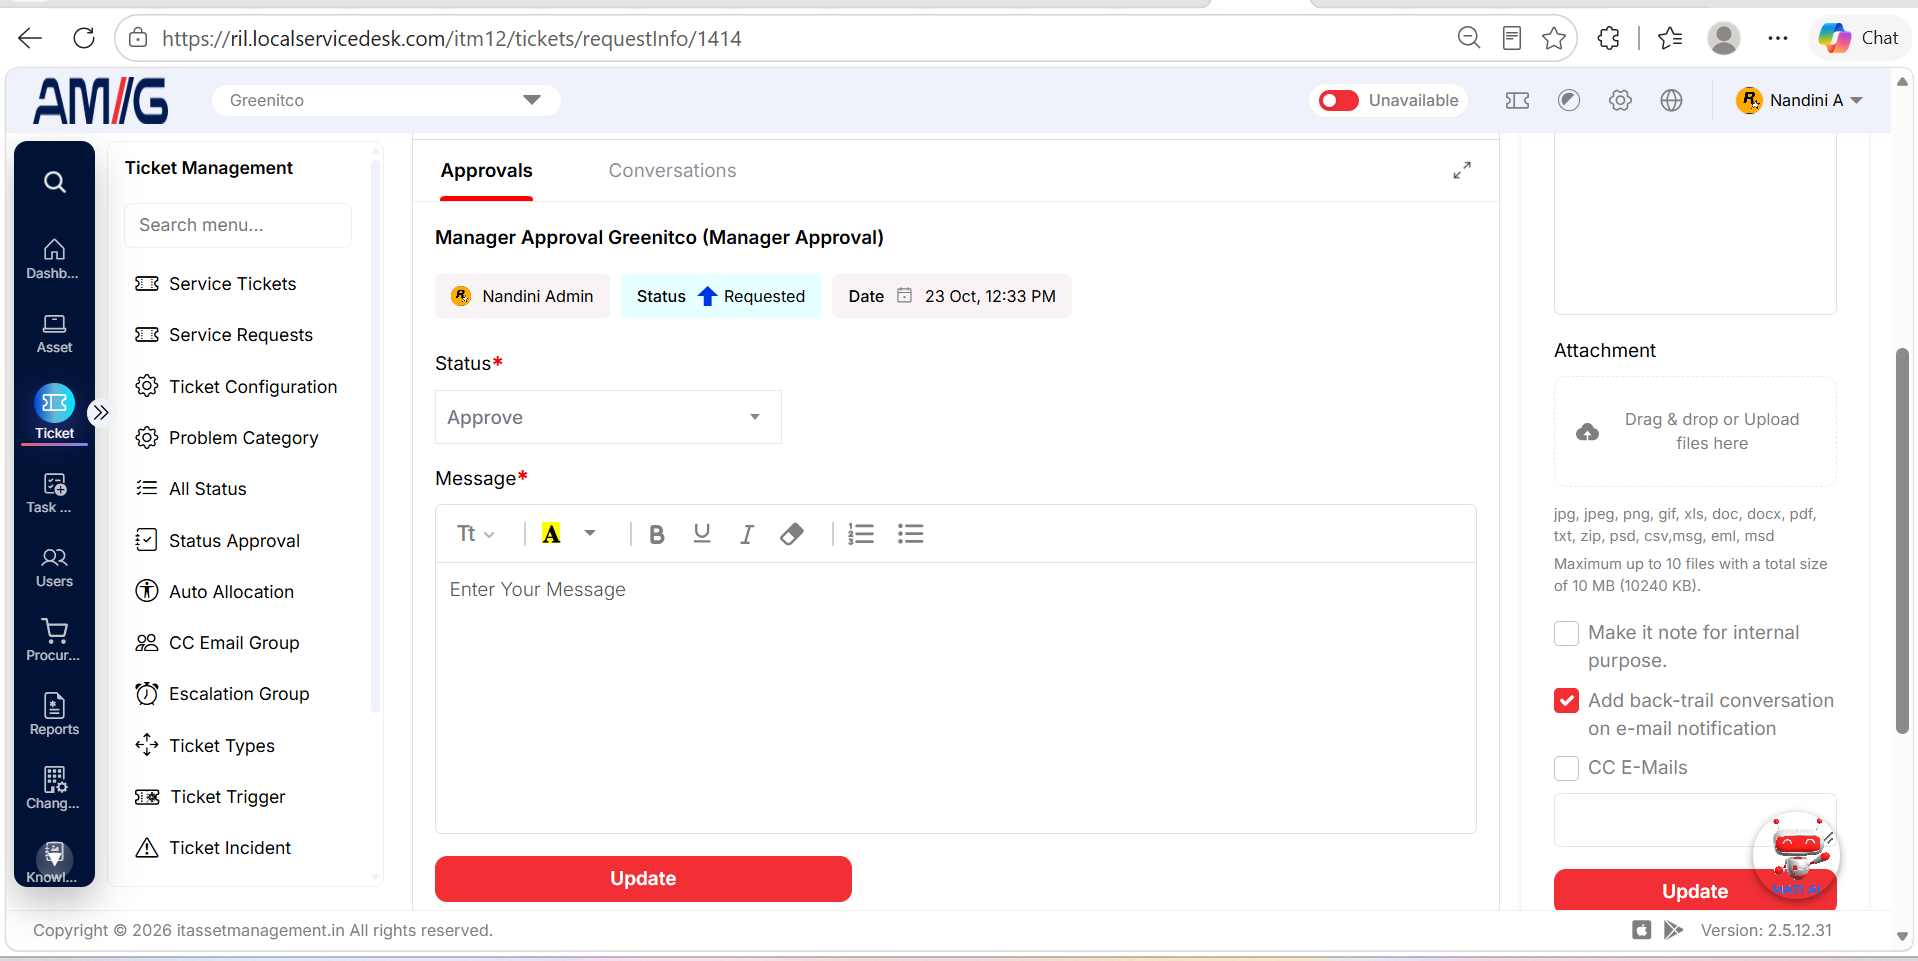Click the drag & drop upload area

pyautogui.click(x=1695, y=432)
